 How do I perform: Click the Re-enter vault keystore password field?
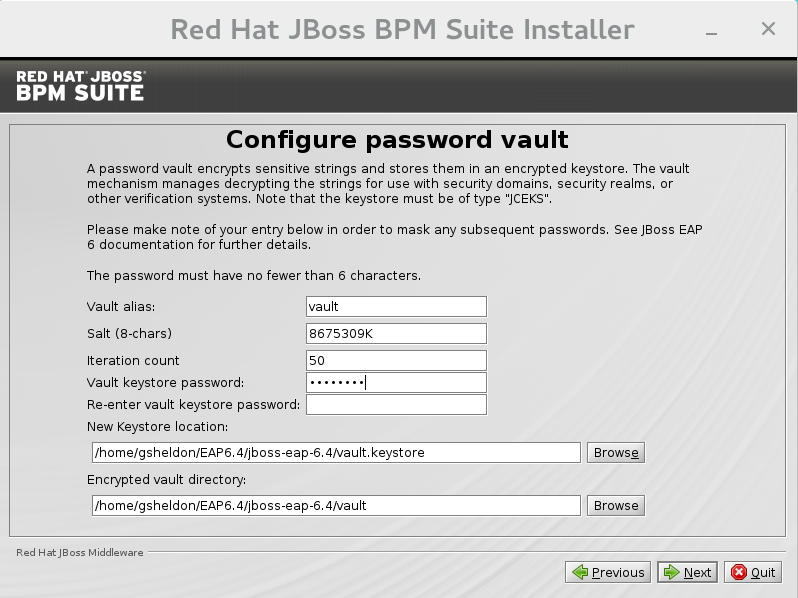tap(396, 405)
